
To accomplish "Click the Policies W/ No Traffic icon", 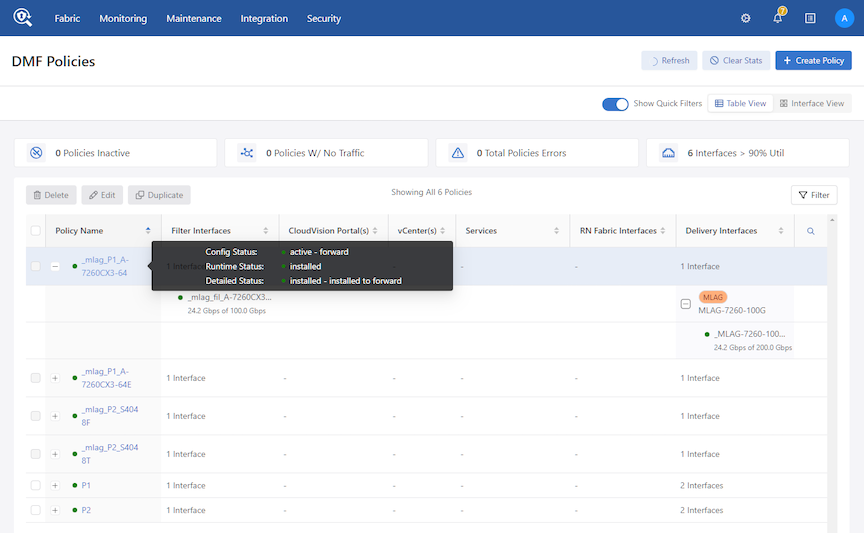I will click(x=247, y=153).
